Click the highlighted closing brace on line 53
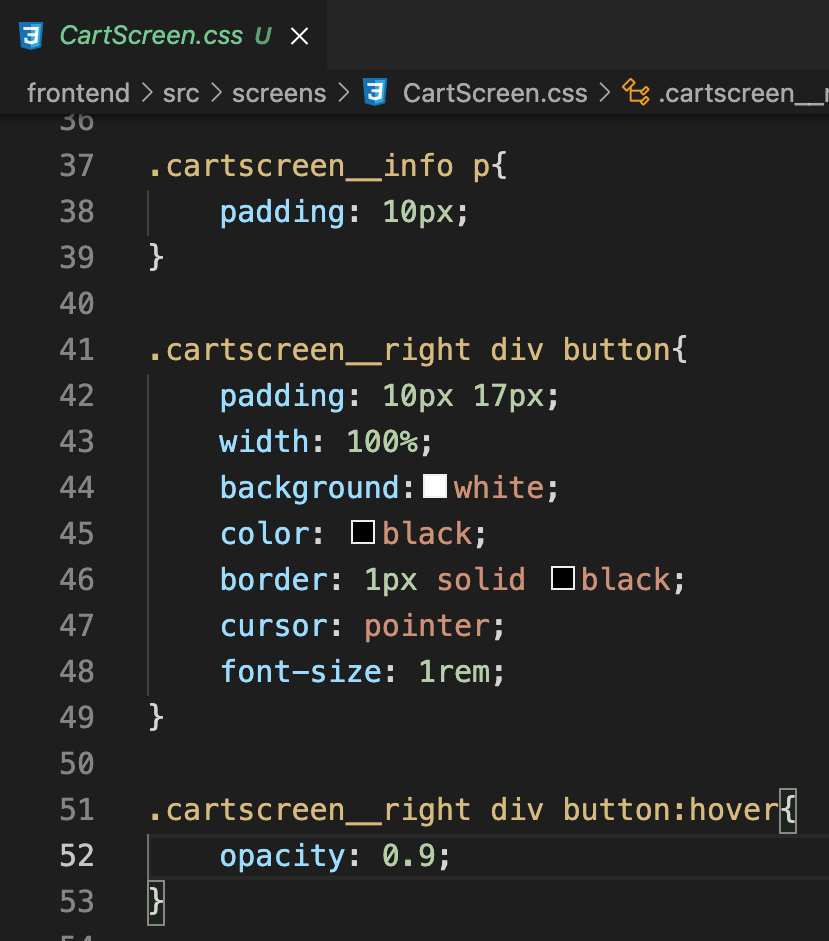829x941 pixels. [156, 902]
